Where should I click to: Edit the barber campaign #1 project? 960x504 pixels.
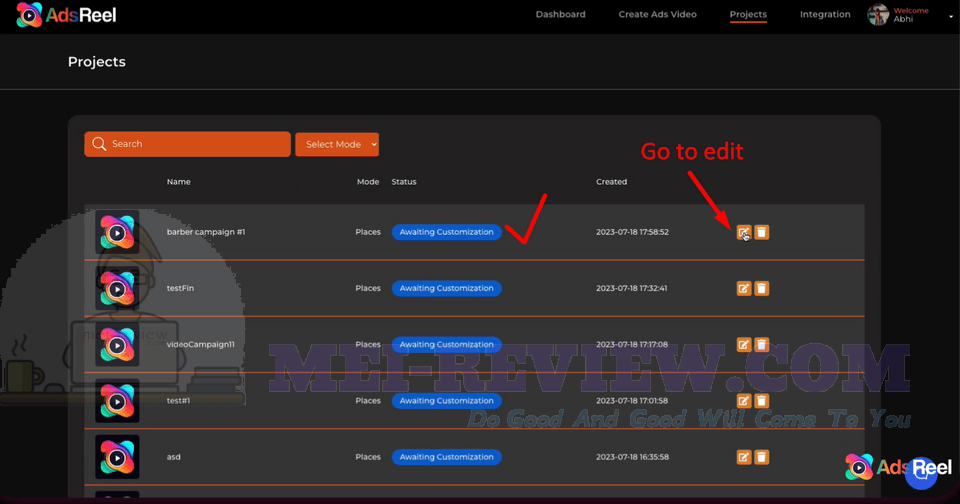[743, 232]
